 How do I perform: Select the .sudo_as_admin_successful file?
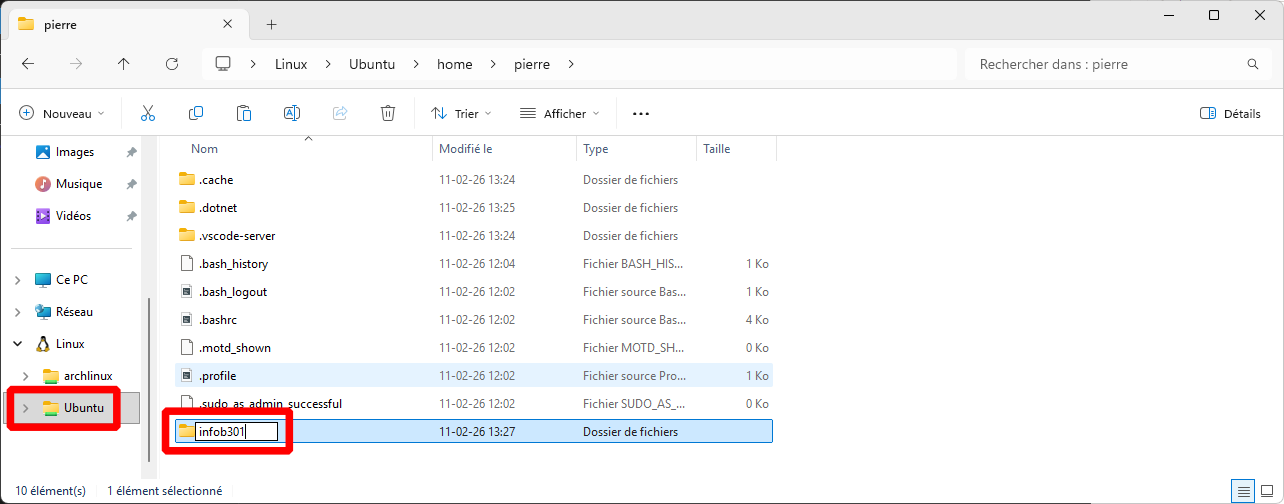[x=474, y=404]
